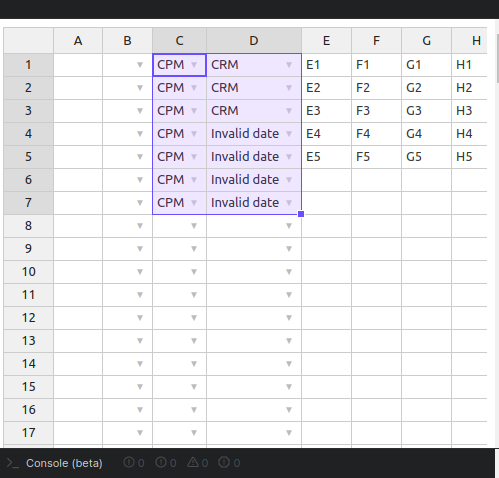This screenshot has height=478, width=499.
Task: Click the second console counter icon
Action: pyautogui.click(x=161, y=462)
